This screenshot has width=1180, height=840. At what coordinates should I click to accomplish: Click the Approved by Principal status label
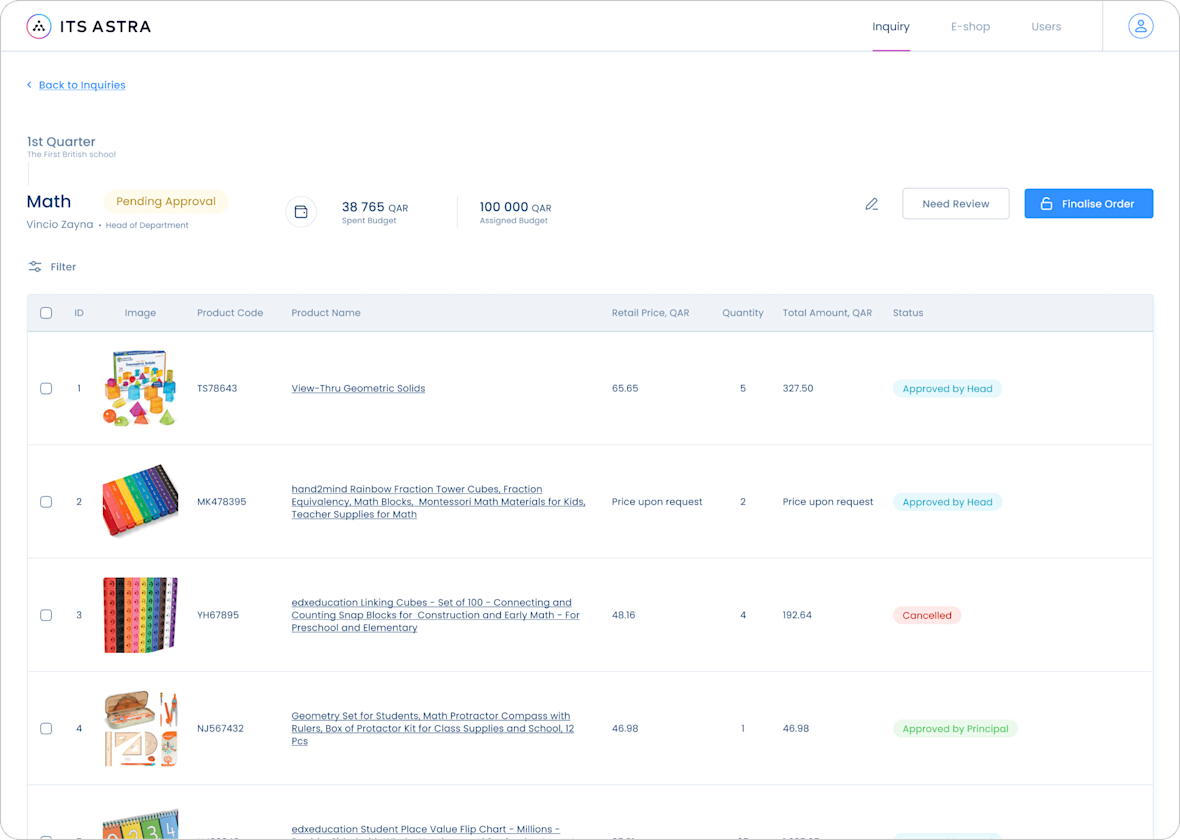(955, 728)
